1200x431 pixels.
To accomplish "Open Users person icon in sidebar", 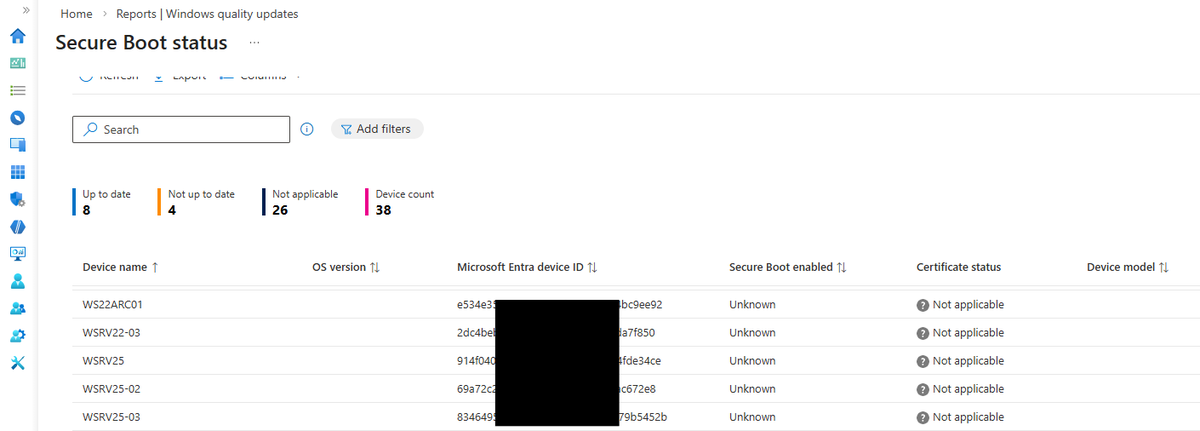I will [17, 281].
